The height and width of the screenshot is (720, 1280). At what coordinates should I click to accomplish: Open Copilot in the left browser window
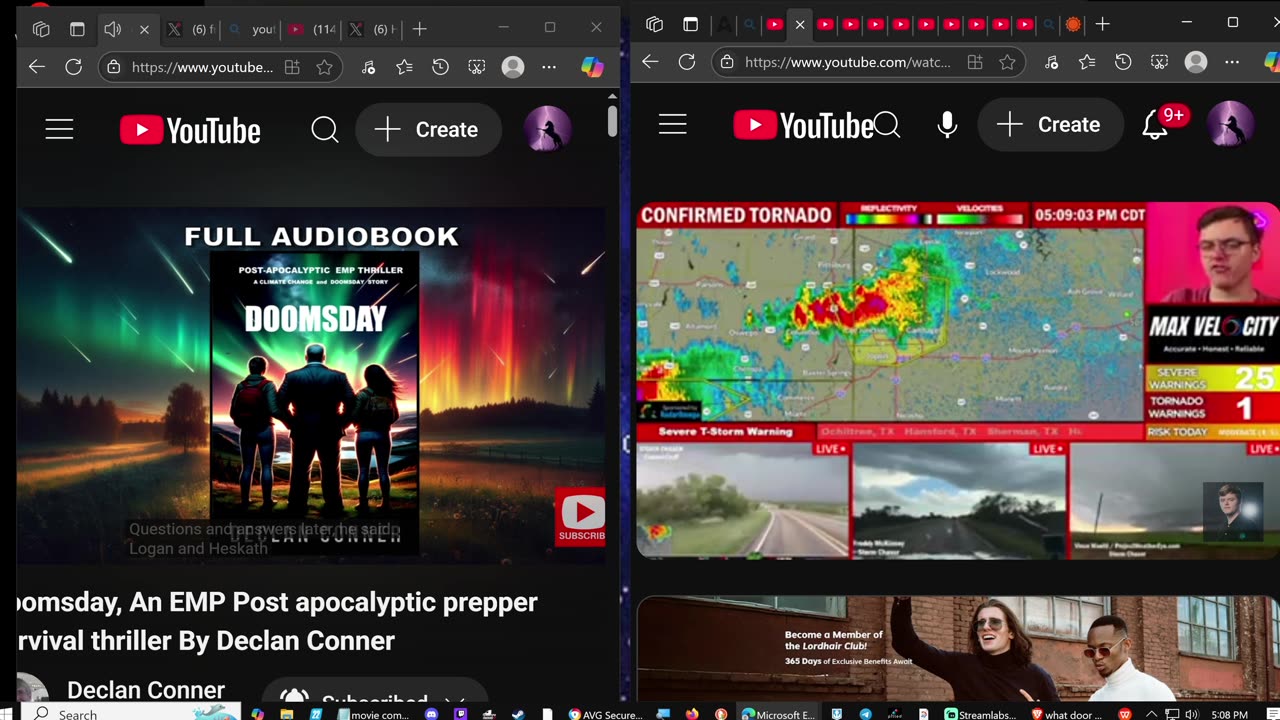(593, 67)
